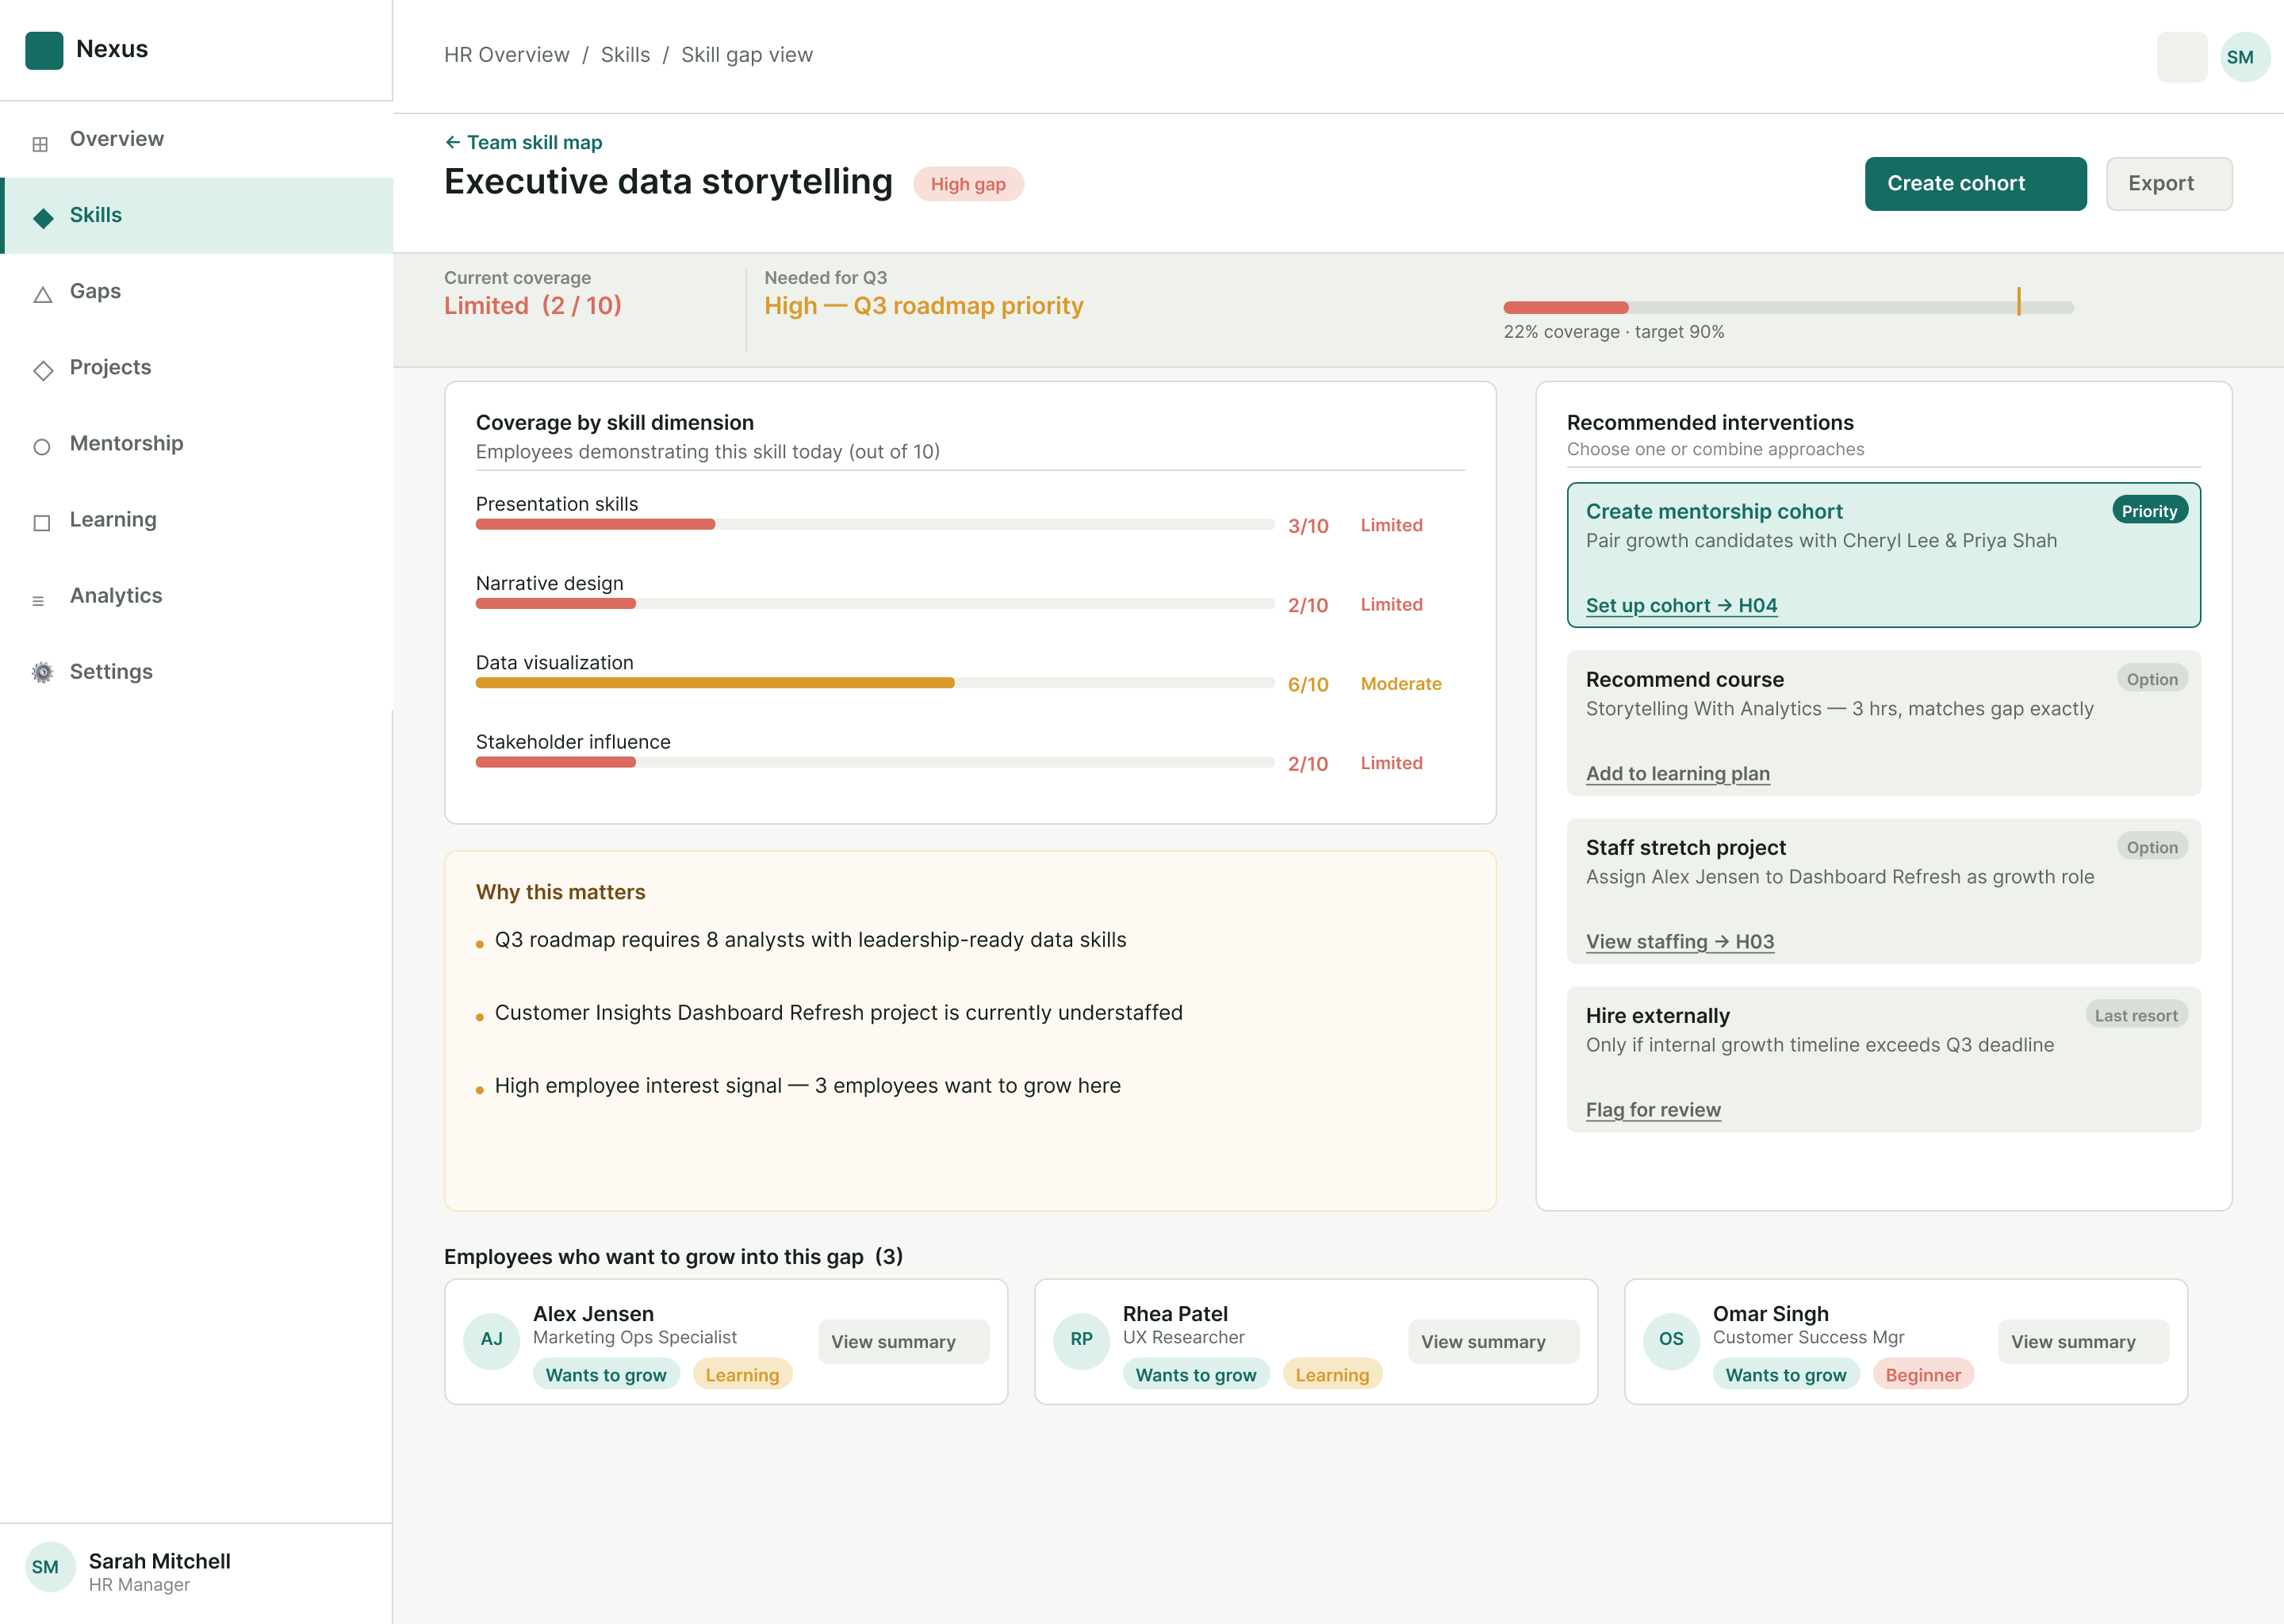Viewport: 2284px width, 1624px height.
Task: Click HR Overview breadcrumb
Action: click(x=506, y=55)
